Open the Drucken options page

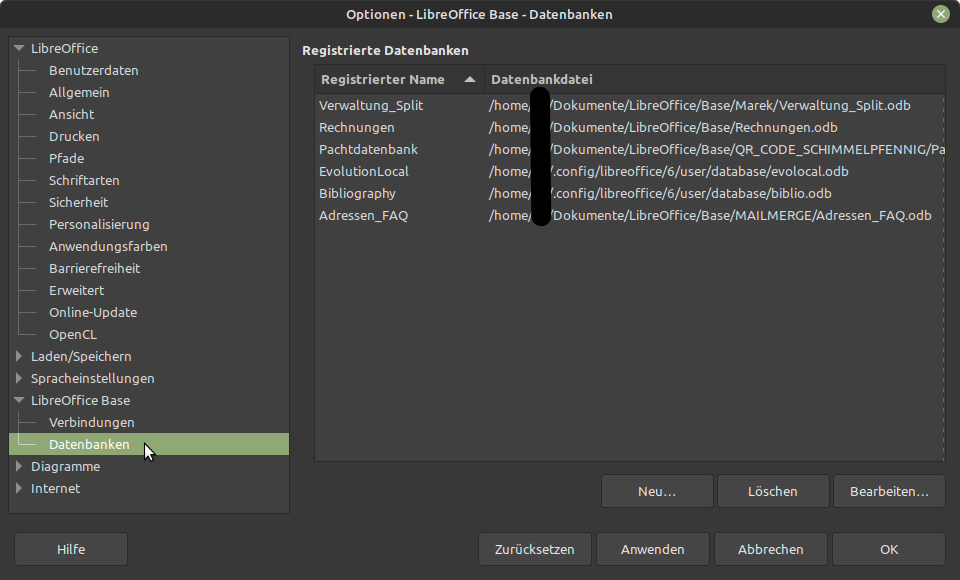pos(74,137)
